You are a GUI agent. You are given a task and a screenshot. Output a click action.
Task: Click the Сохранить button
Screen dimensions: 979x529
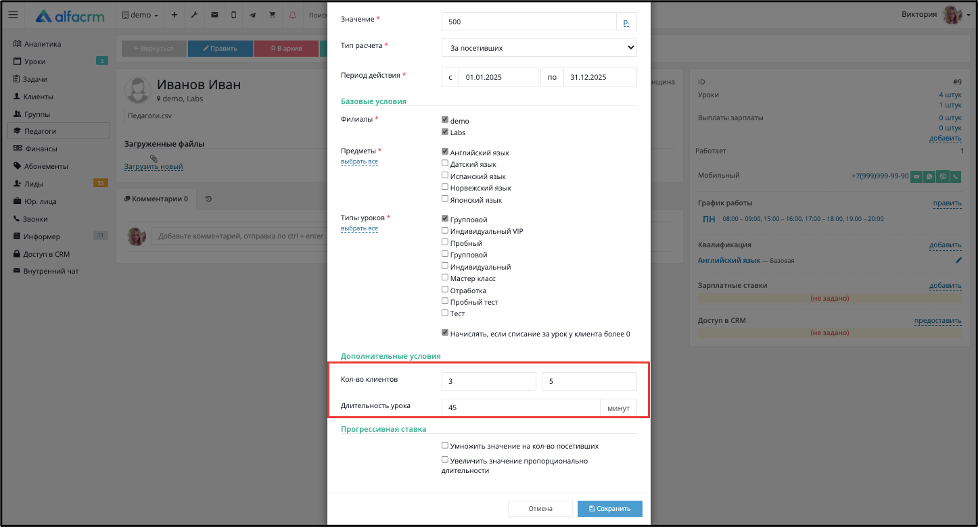click(609, 508)
